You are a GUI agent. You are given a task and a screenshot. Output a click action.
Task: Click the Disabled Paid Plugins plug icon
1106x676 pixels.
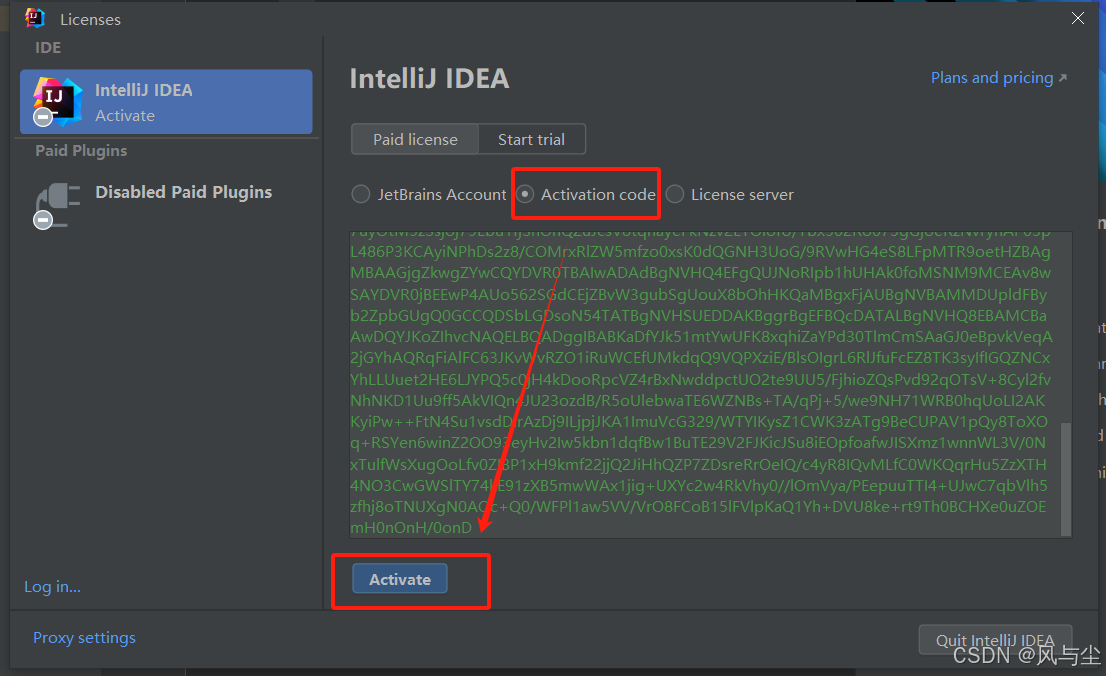click(x=57, y=203)
